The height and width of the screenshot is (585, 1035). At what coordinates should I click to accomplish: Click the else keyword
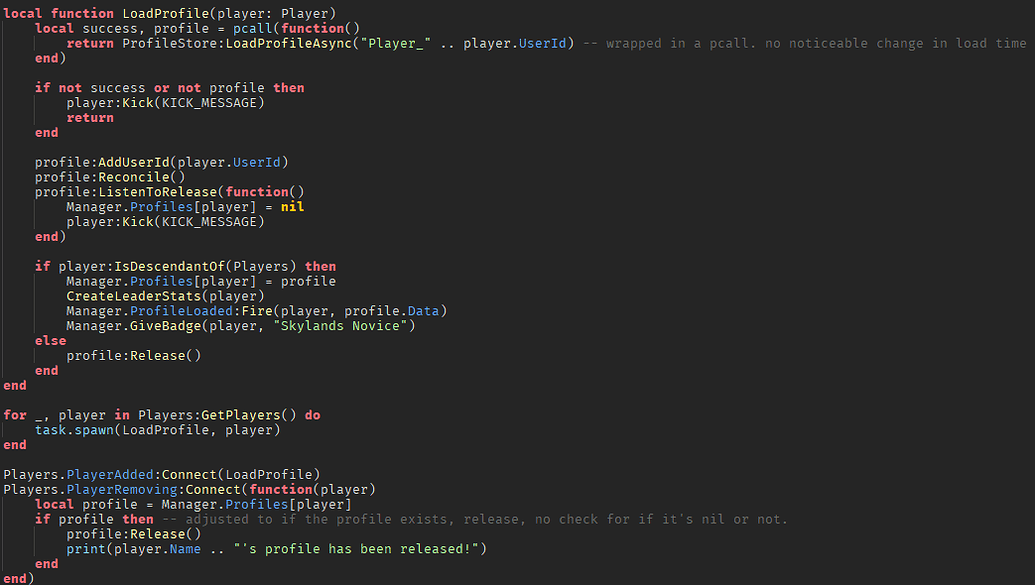(50, 341)
